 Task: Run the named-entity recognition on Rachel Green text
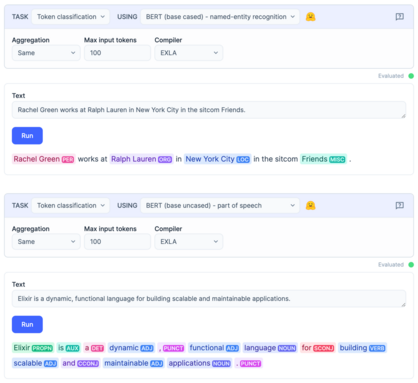coord(27,136)
